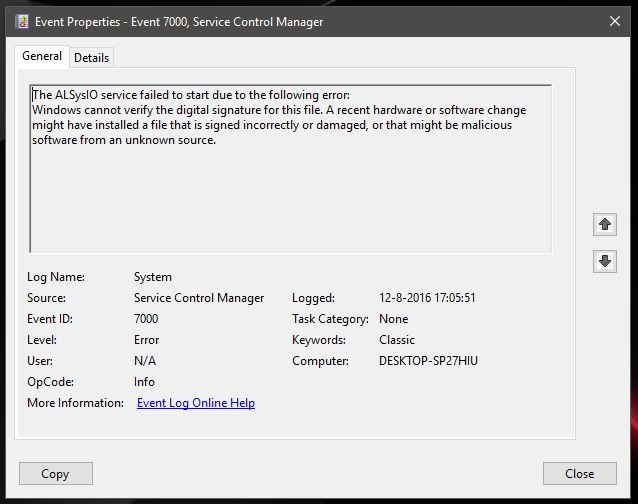
Task: Click inside the error description text box
Action: point(290,190)
